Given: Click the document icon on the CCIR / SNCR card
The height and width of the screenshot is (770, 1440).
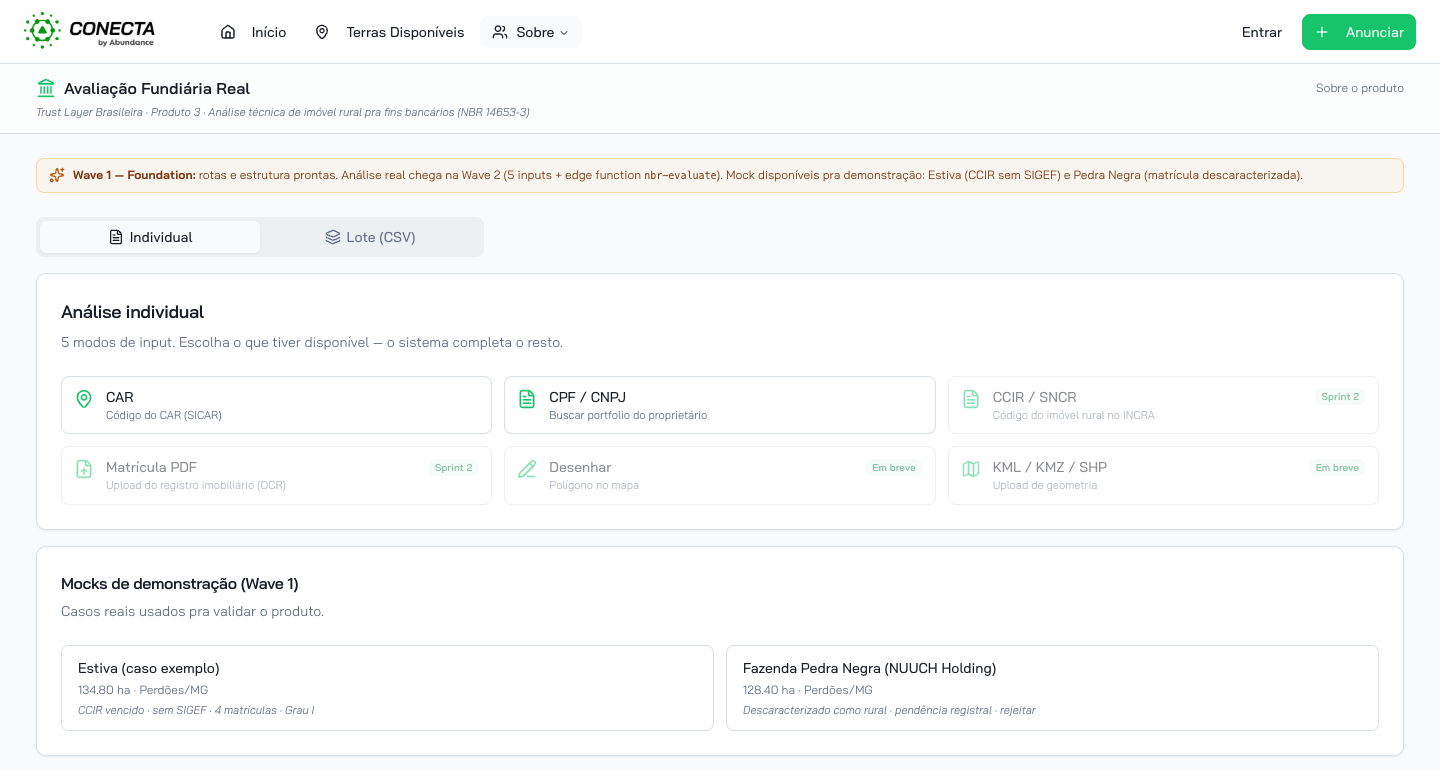Looking at the screenshot, I should click(x=970, y=399).
